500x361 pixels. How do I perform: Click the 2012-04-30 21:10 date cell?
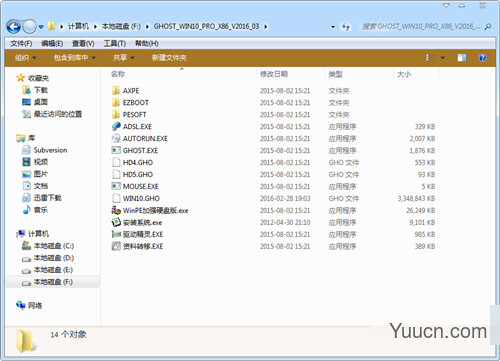pyautogui.click(x=285, y=222)
